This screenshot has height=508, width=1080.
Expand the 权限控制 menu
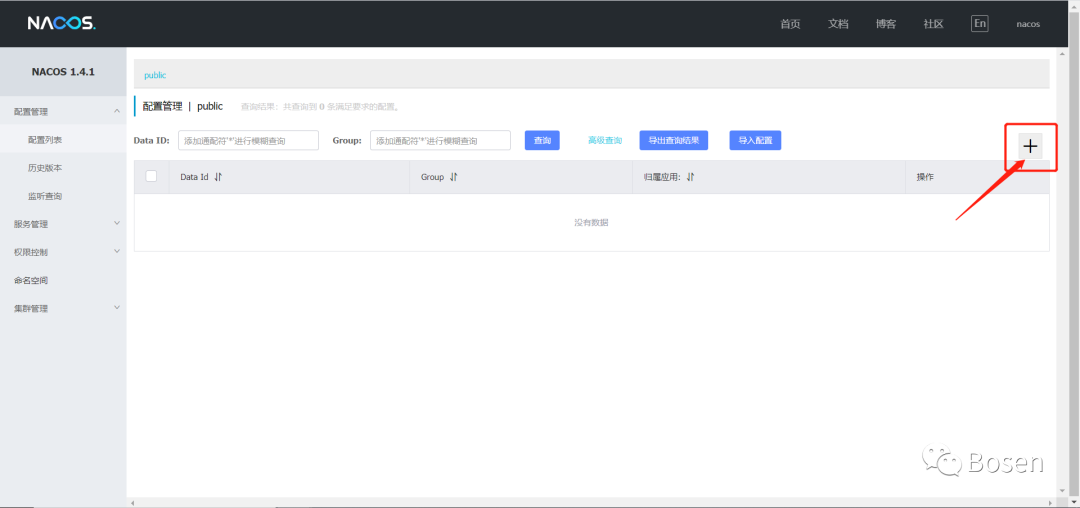[x=63, y=252]
